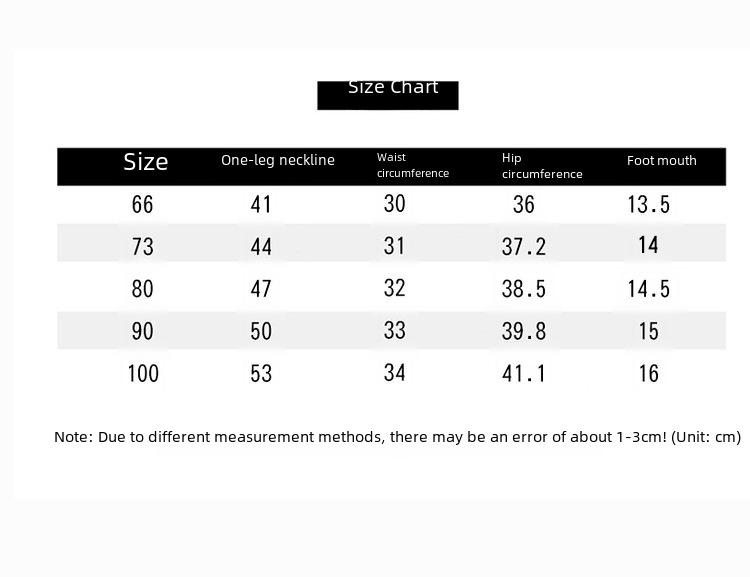Select size 80 row label
The image size is (750, 577).
143,289
